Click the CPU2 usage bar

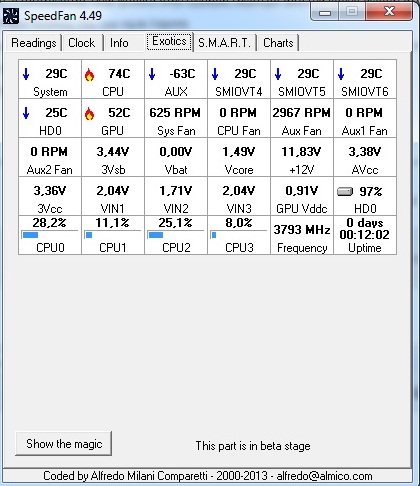[176, 235]
